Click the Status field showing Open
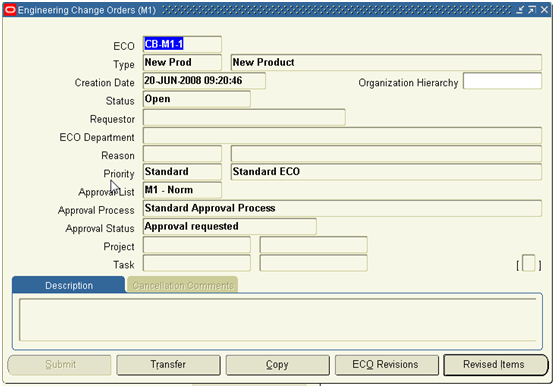557x388 pixels. click(x=197, y=99)
